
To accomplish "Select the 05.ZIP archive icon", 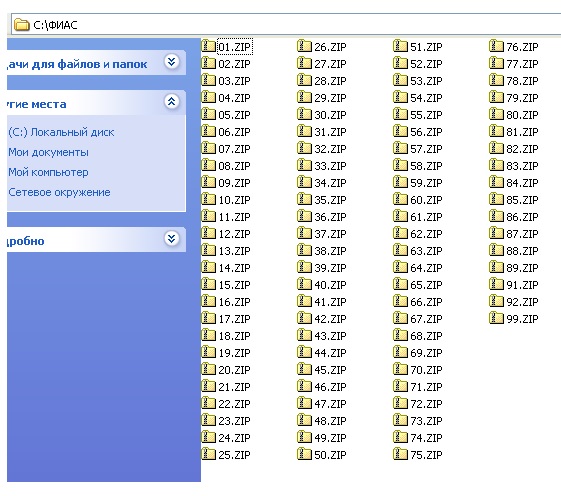I will coord(208,114).
